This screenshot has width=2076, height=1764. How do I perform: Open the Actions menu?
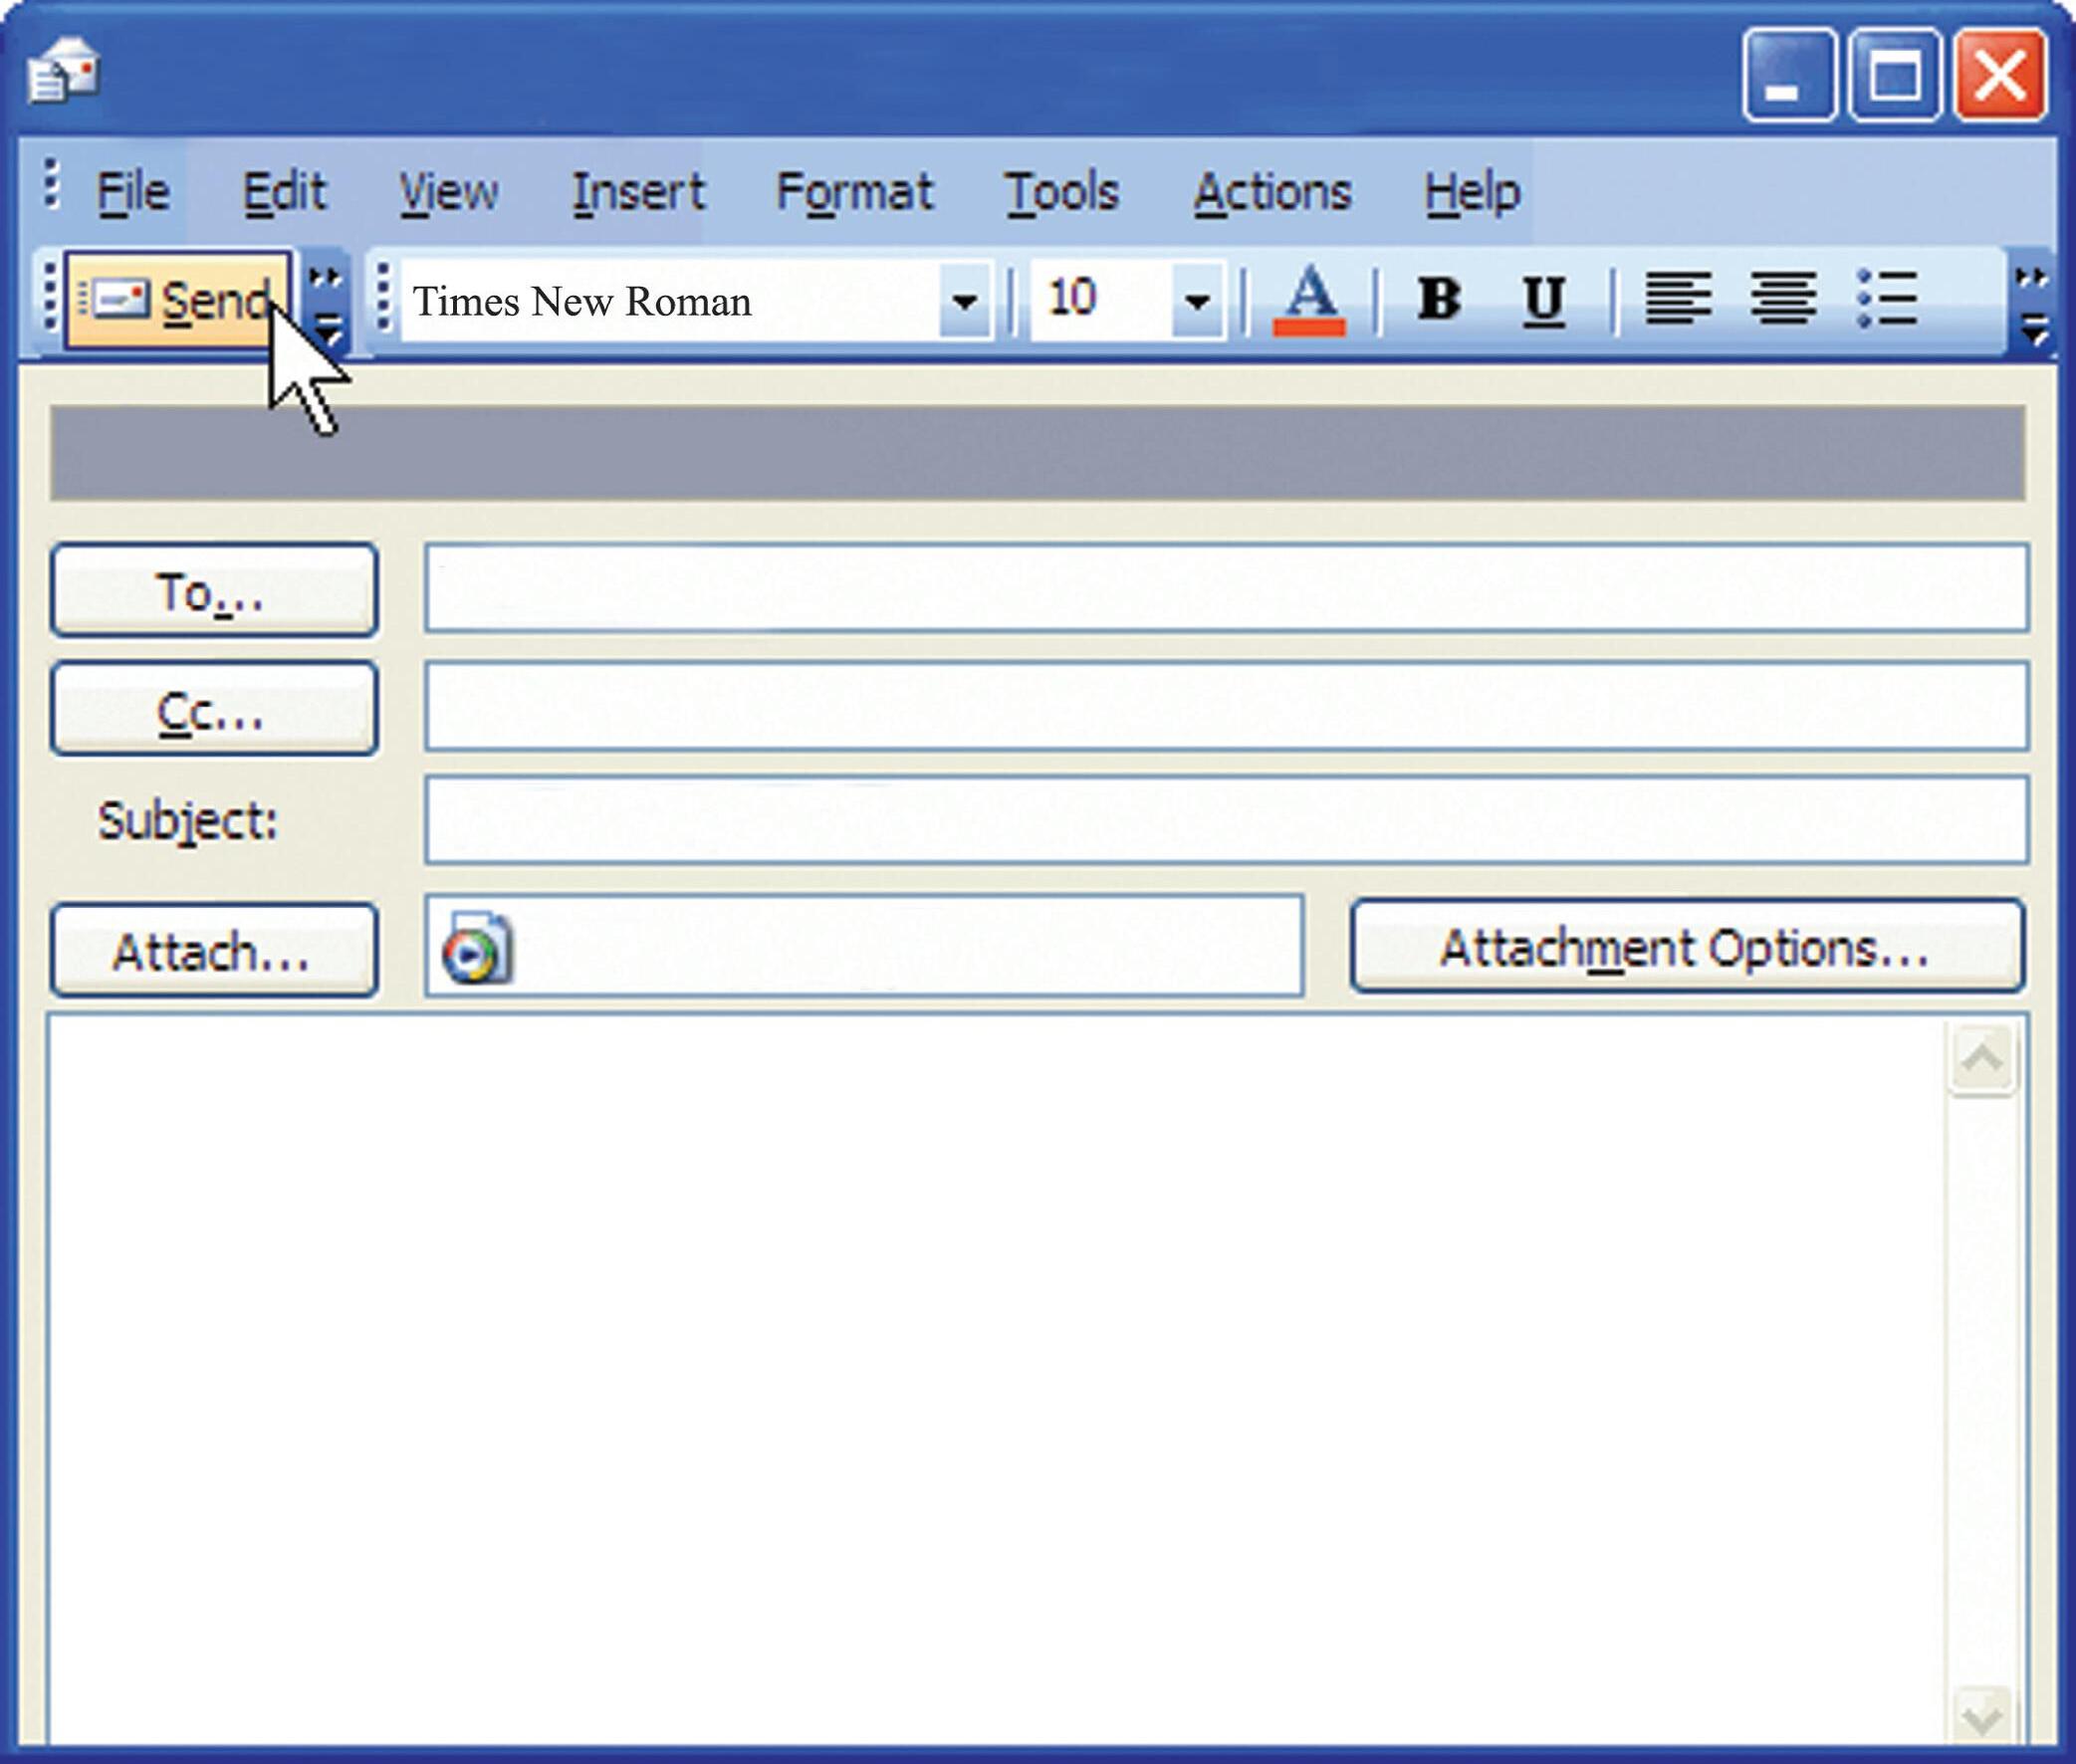point(1272,192)
